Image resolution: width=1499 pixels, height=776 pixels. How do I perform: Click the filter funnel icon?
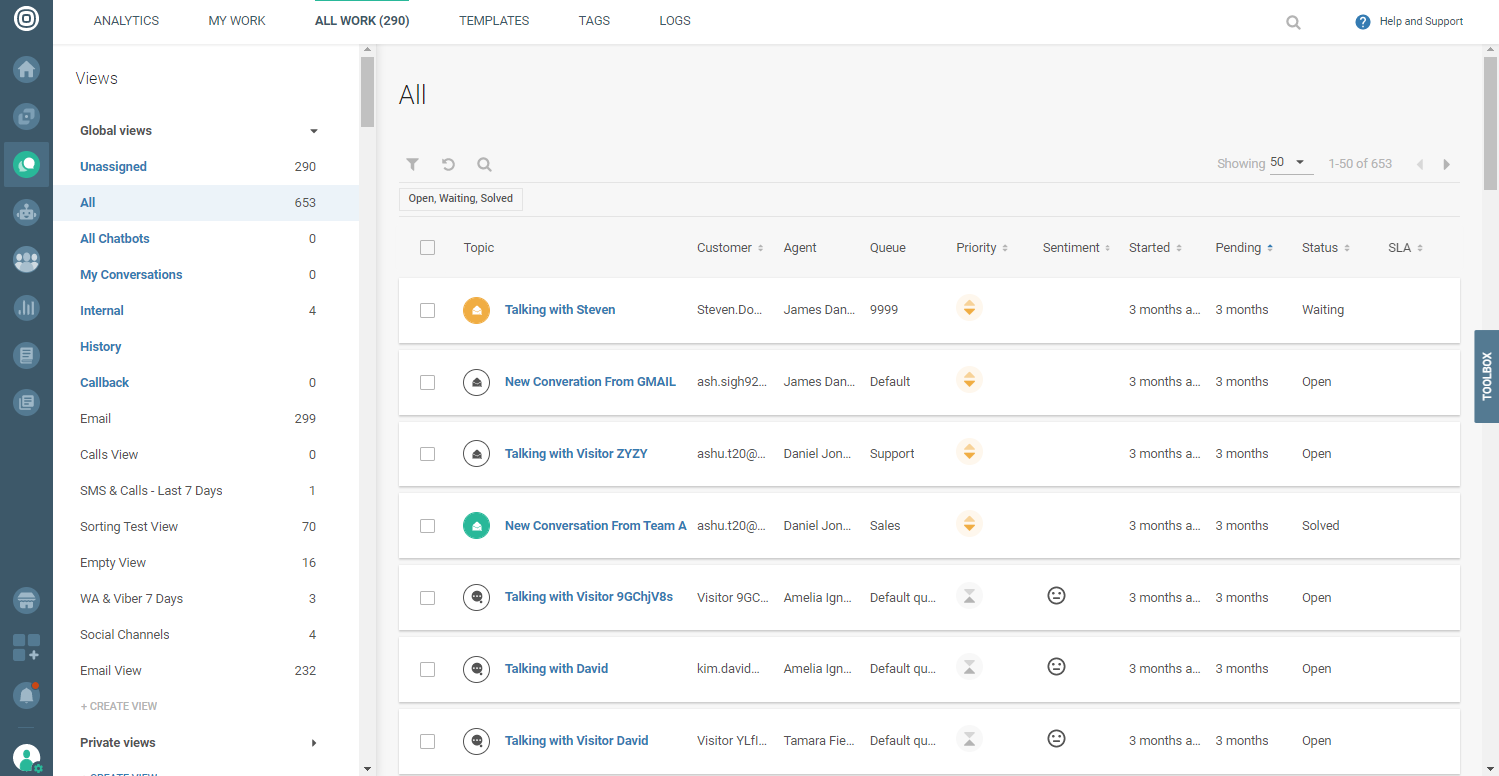click(412, 164)
